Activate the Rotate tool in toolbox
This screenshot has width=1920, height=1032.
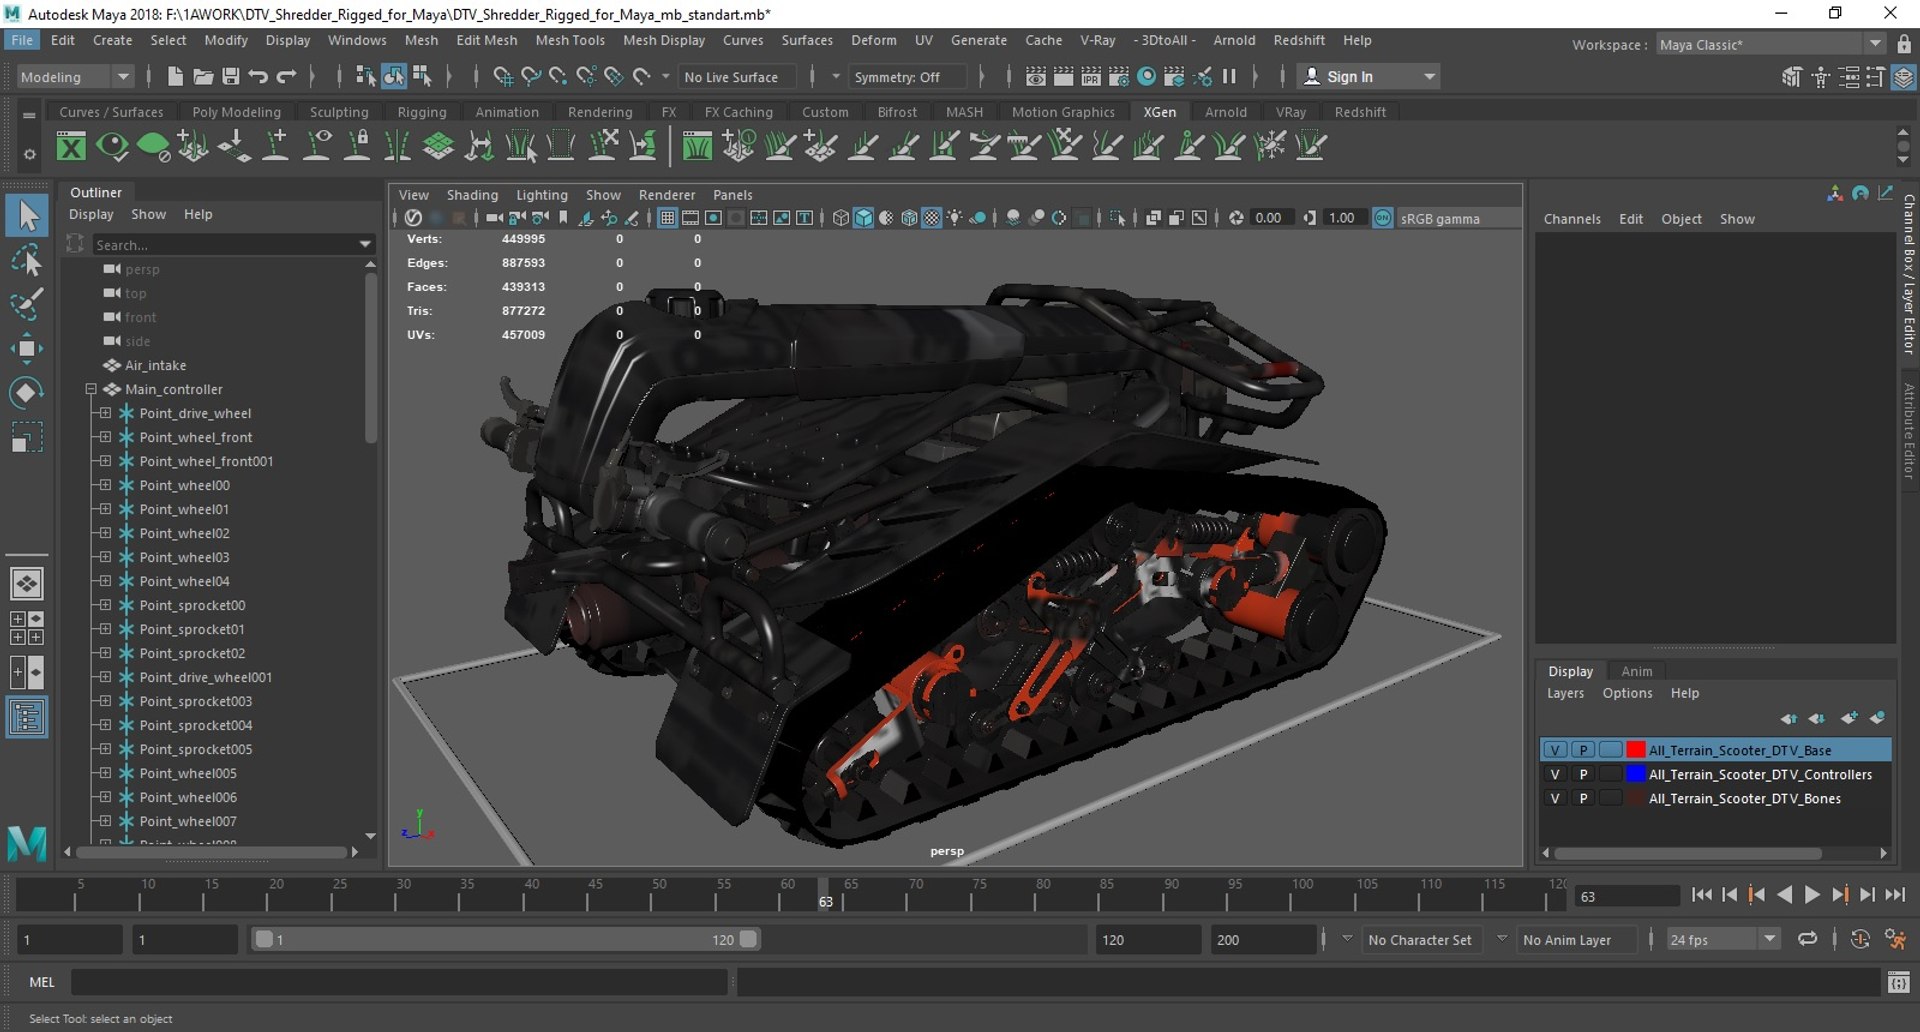(27, 392)
